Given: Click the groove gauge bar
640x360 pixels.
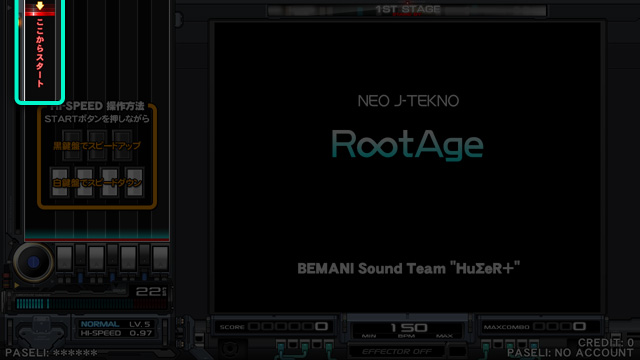Looking at the screenshot, I should pos(91,304).
